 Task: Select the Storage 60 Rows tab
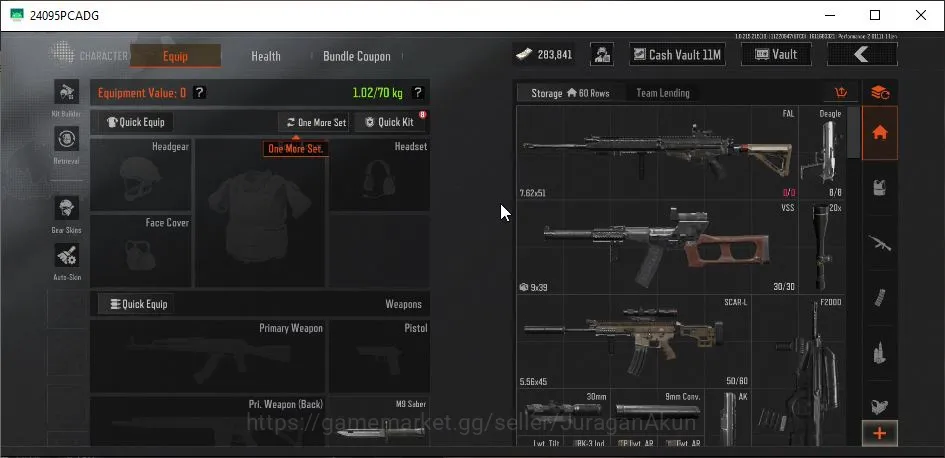point(570,93)
